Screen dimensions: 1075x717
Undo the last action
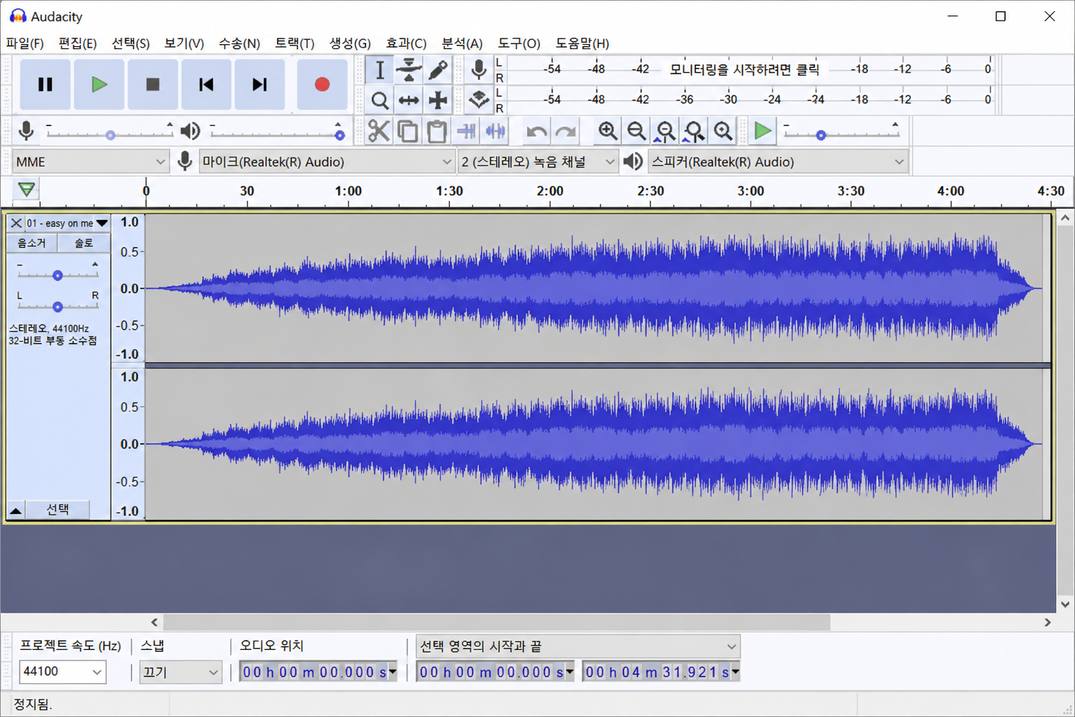[536, 131]
